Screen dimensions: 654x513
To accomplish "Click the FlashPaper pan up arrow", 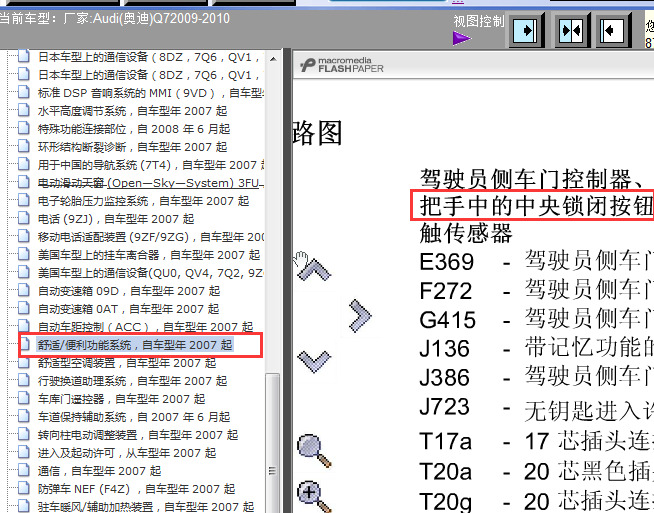I will 314,269.
